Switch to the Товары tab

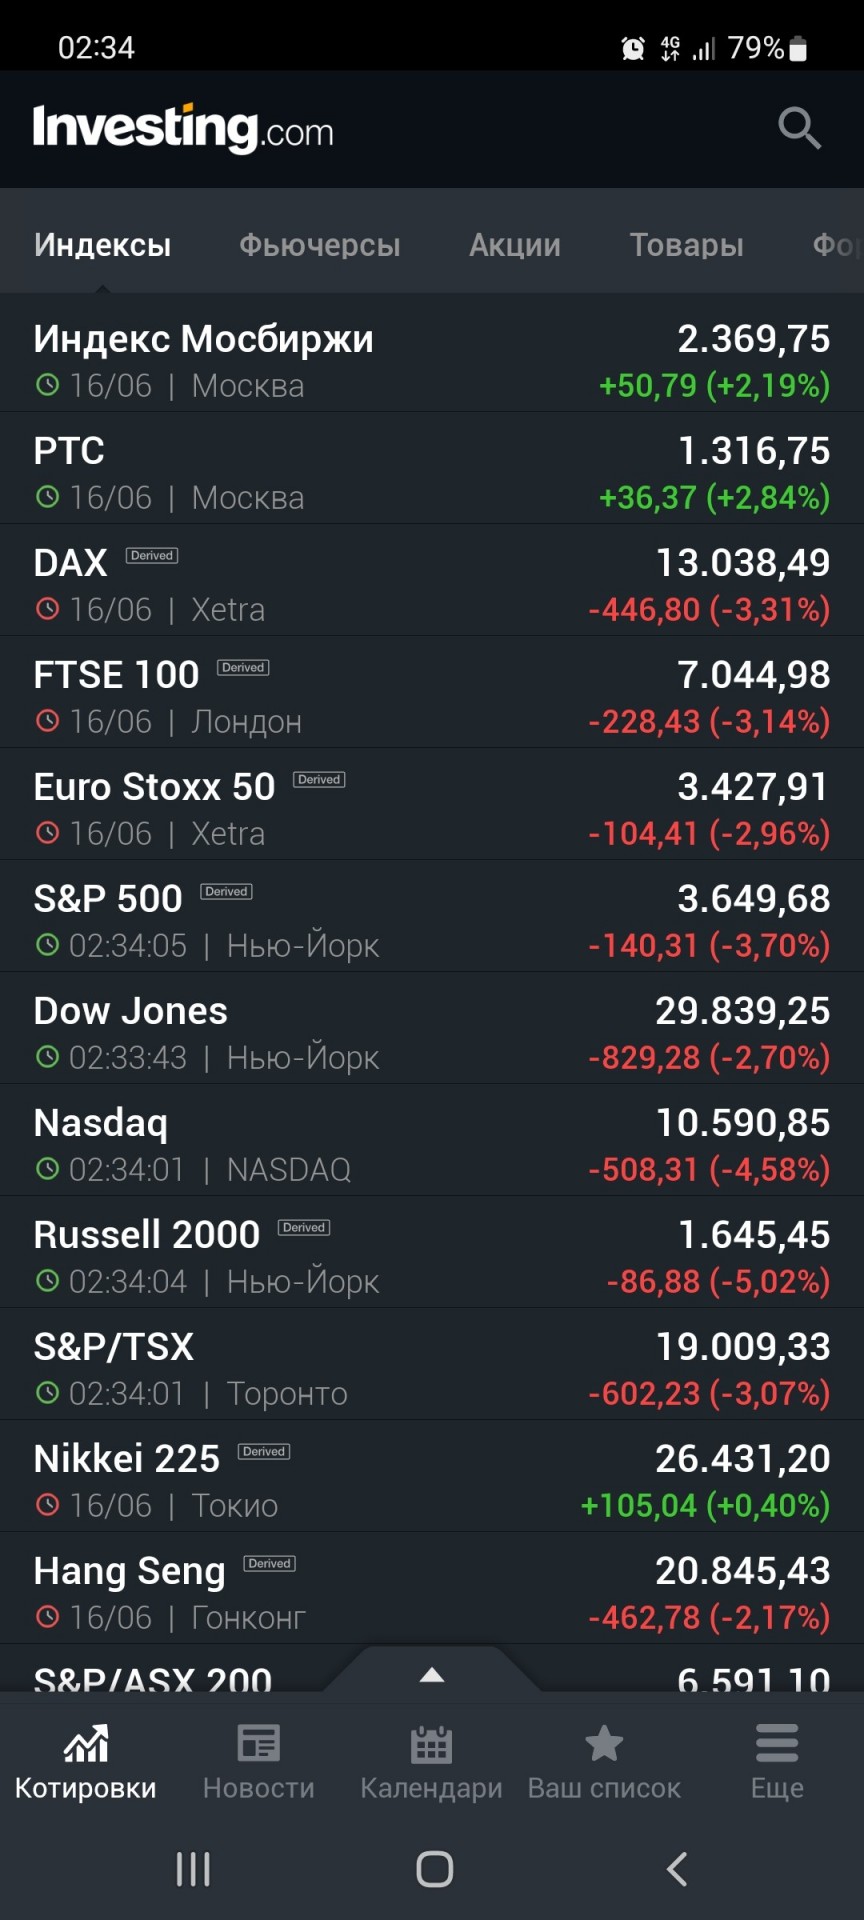pos(687,245)
